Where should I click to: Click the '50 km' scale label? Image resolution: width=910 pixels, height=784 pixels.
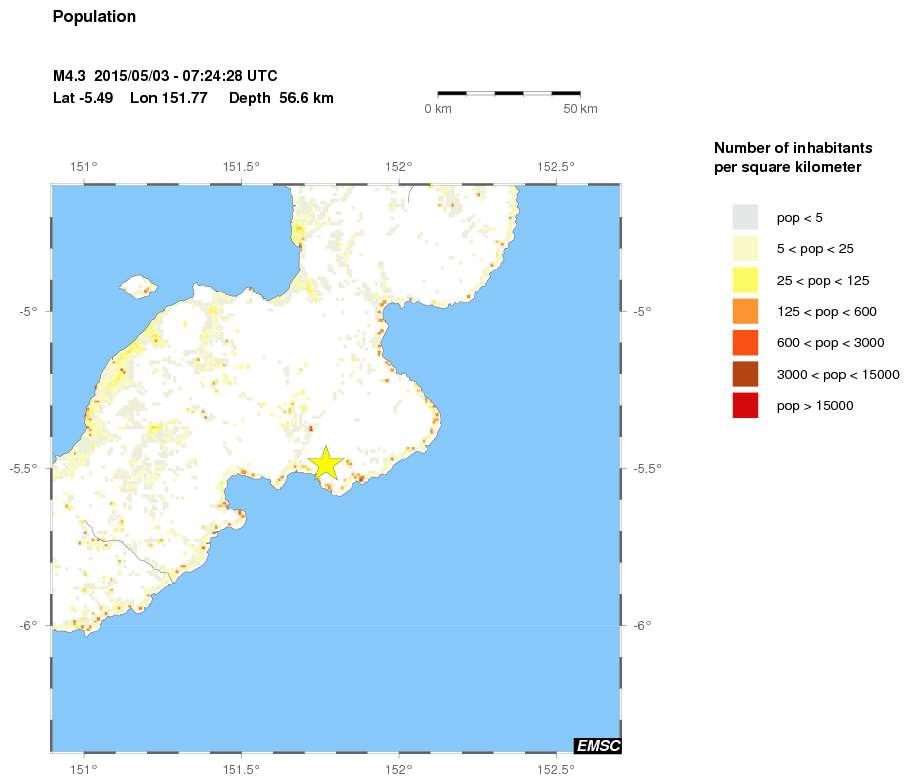pyautogui.click(x=581, y=108)
